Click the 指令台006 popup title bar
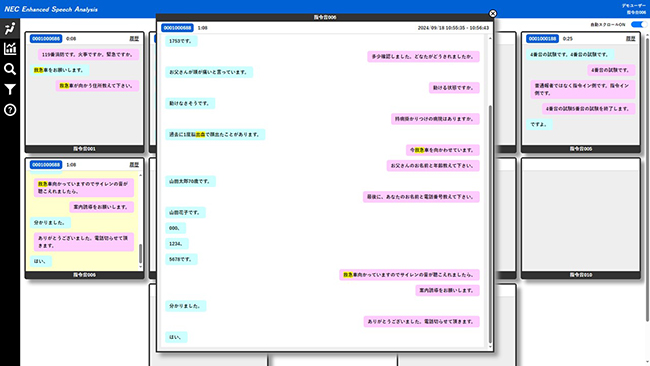This screenshot has height=366, width=650. (x=325, y=17)
